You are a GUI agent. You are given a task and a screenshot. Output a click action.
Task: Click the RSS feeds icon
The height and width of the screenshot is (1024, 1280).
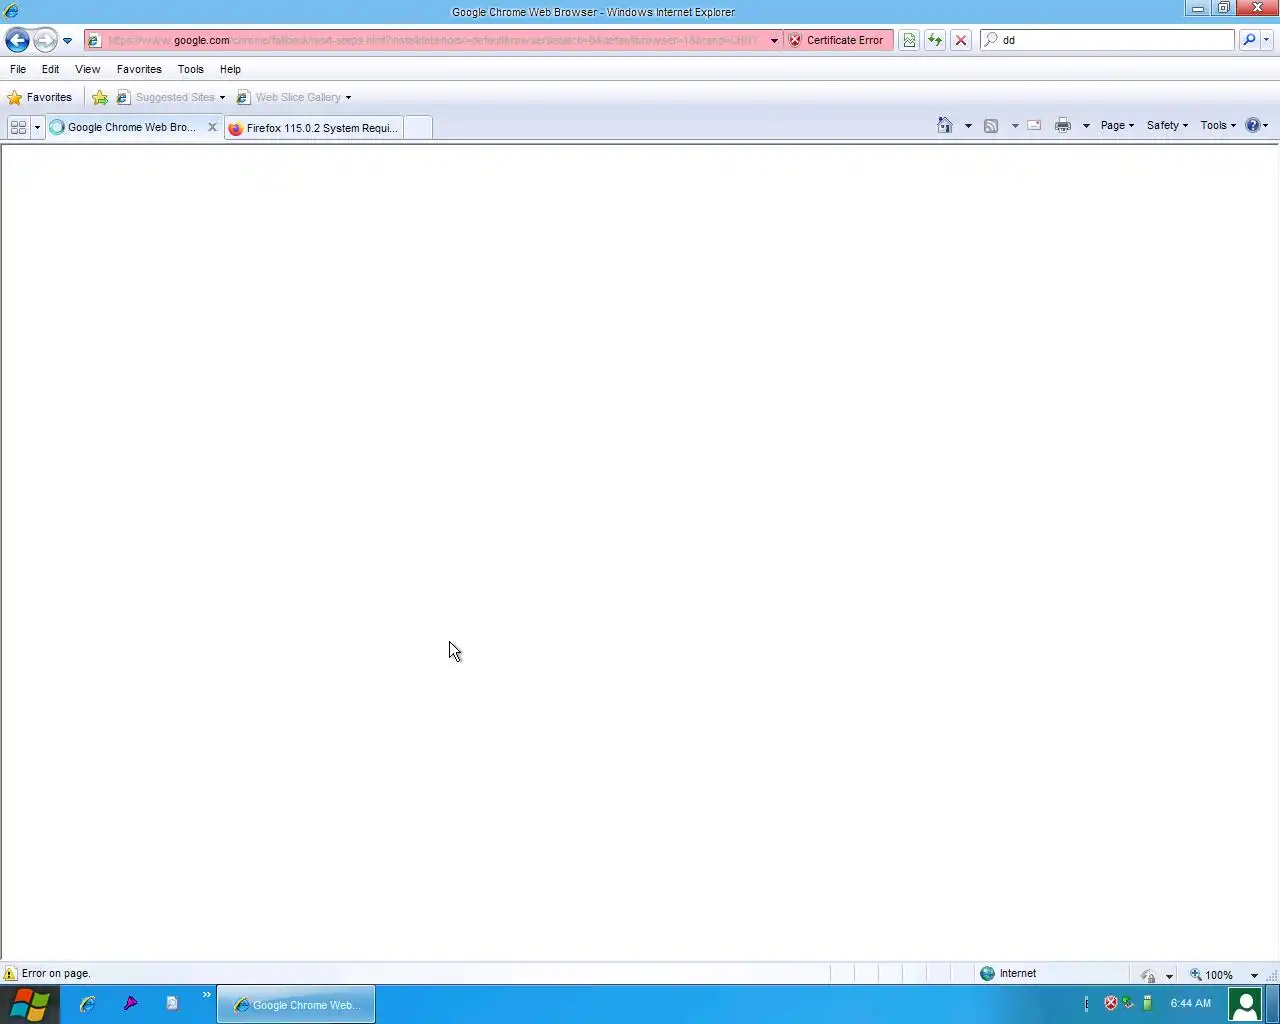point(991,125)
